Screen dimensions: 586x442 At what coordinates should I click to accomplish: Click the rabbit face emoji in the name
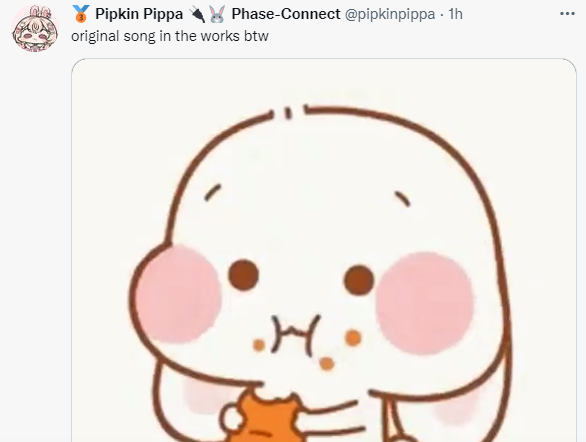click(x=217, y=14)
